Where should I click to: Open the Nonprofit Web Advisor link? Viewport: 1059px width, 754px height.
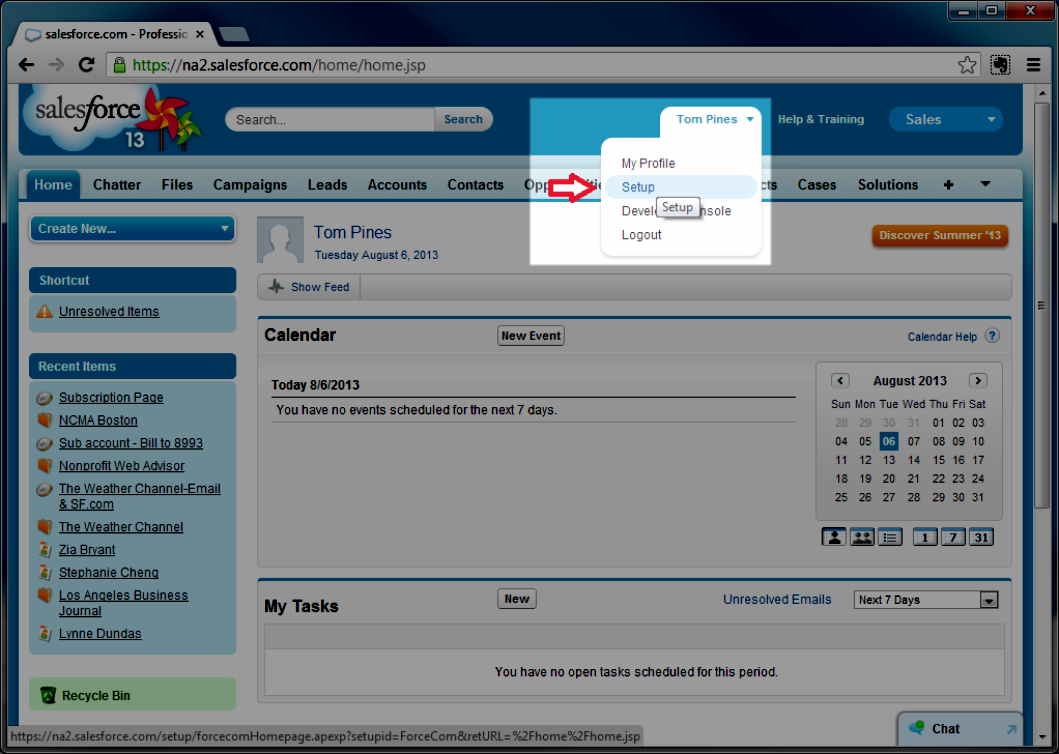point(122,466)
